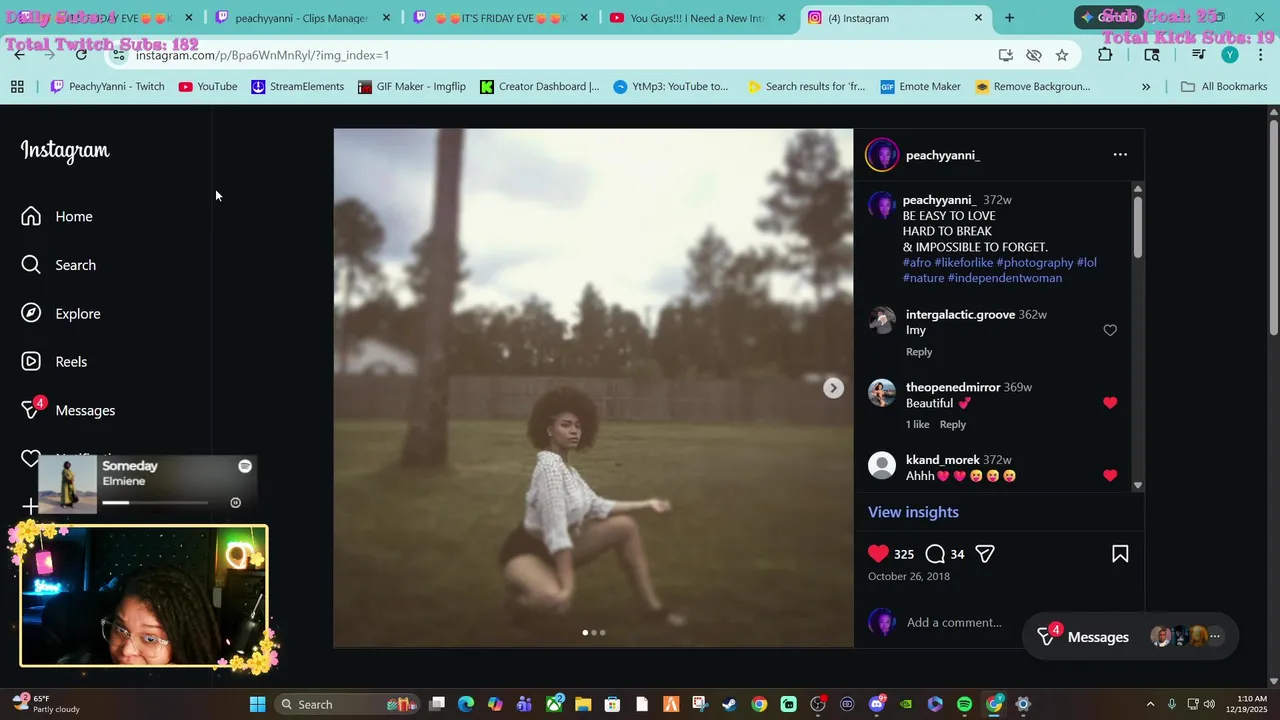Open Discord from taskbar
The height and width of the screenshot is (720, 1280).
[x=877, y=704]
